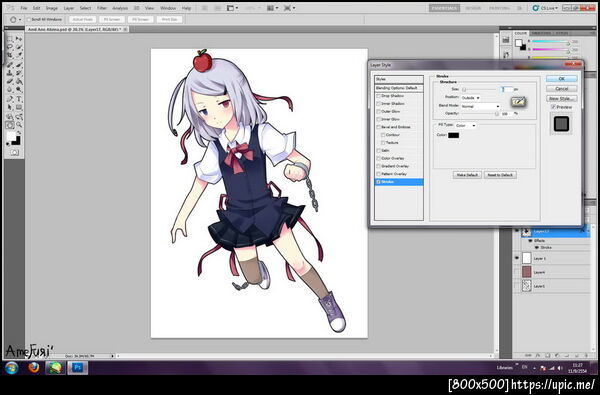Open the Image menu

pos(52,8)
